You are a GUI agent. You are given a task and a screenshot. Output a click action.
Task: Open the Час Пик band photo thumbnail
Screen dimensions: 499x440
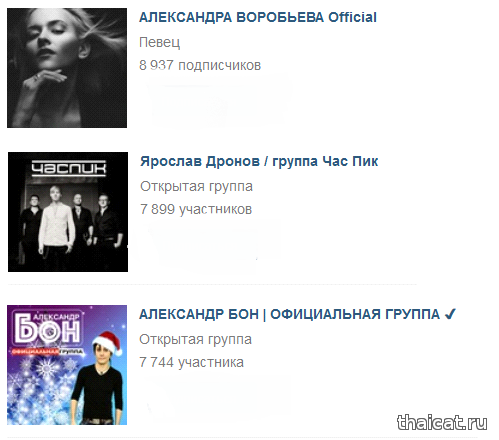tap(68, 212)
